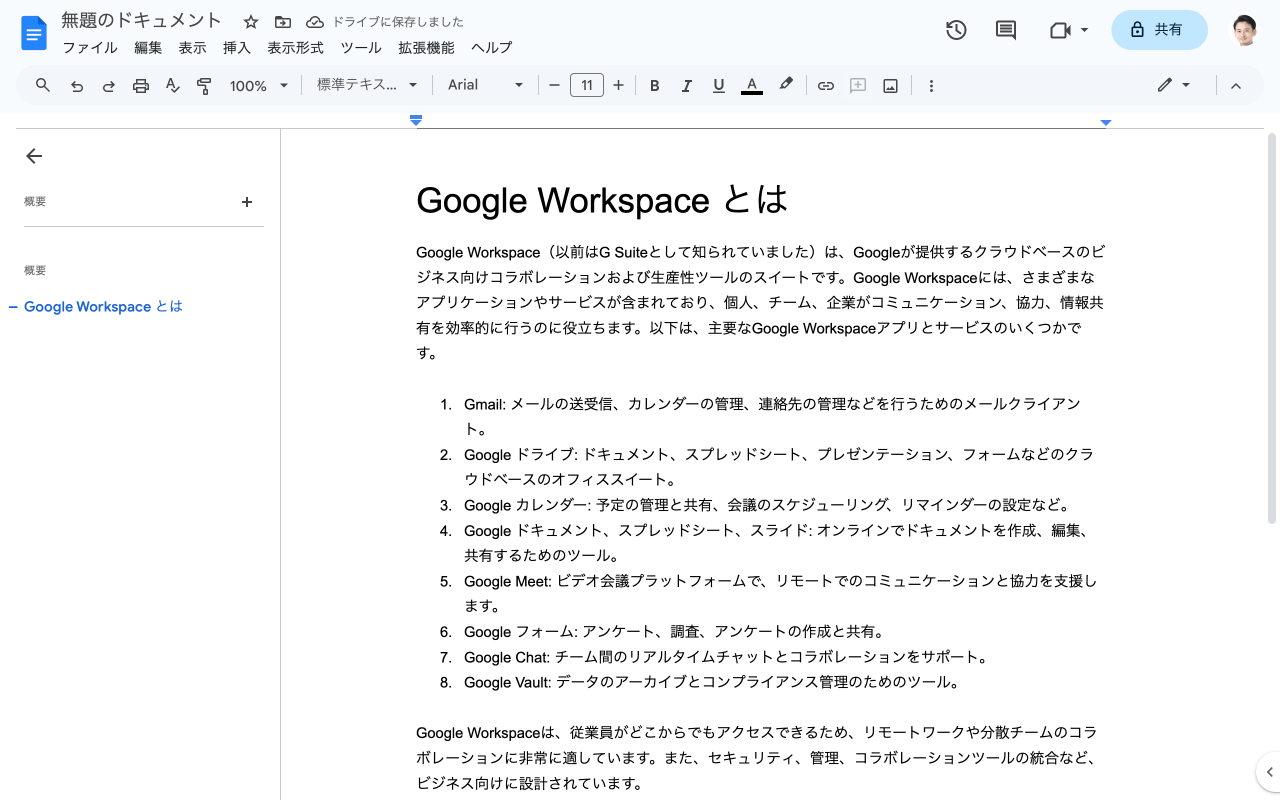
Task: Open the zoom 100% dropdown
Action: tap(258, 86)
